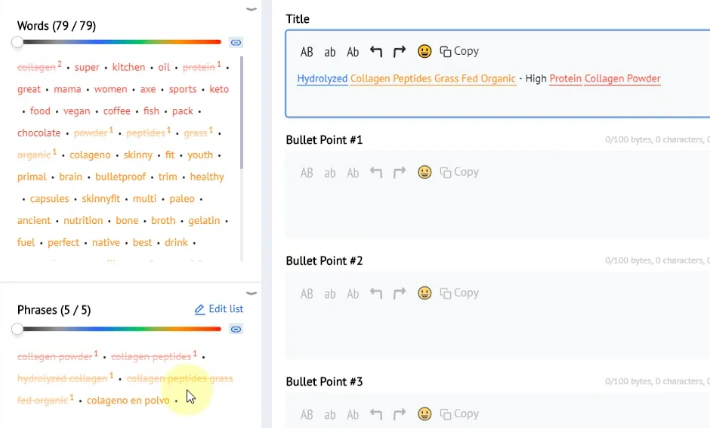Click the word 'native' in Words list
This screenshot has width=710, height=428.
click(x=106, y=243)
